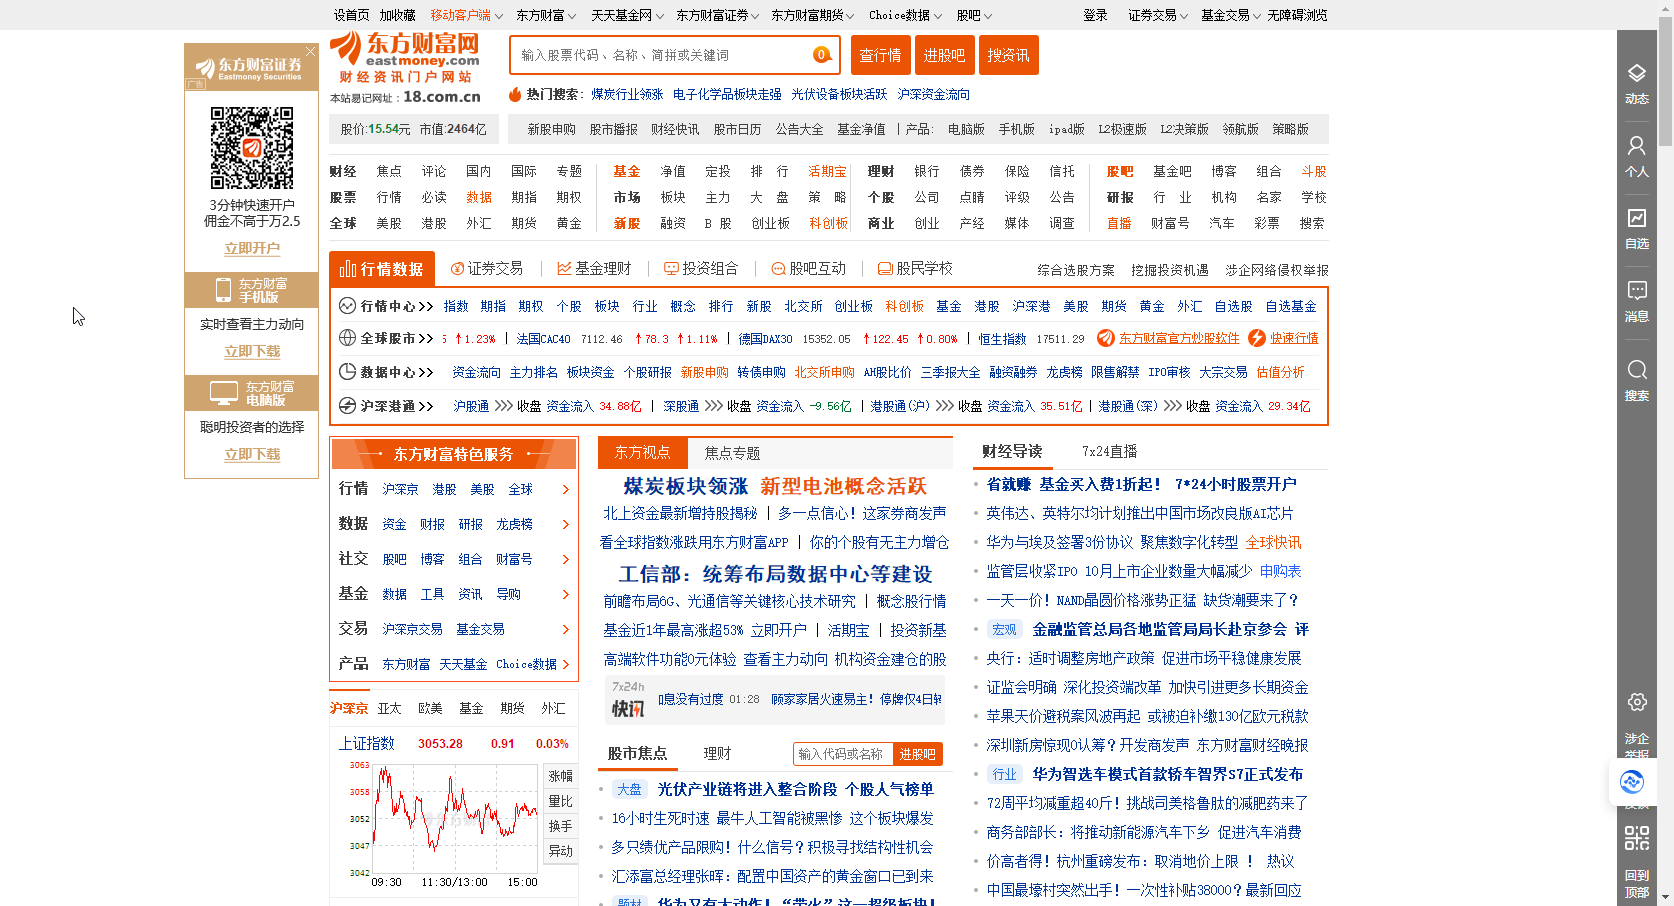Click 回到顶部 in right sidebar
1674x906 pixels.
(1636, 883)
